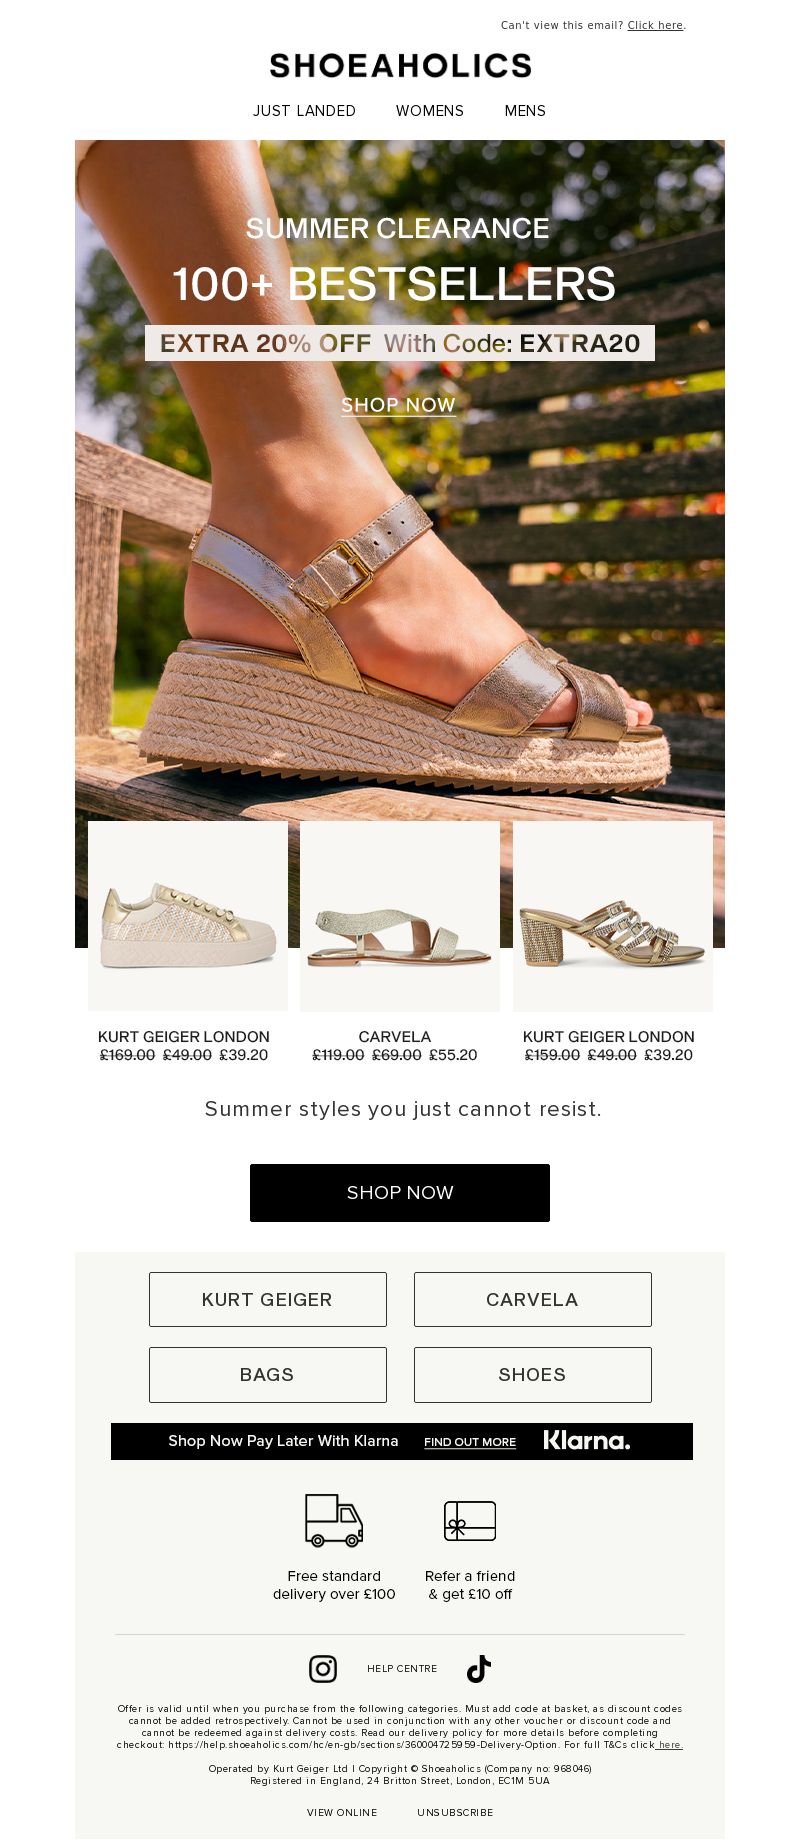Select the CARVELA category button

coord(533,1299)
